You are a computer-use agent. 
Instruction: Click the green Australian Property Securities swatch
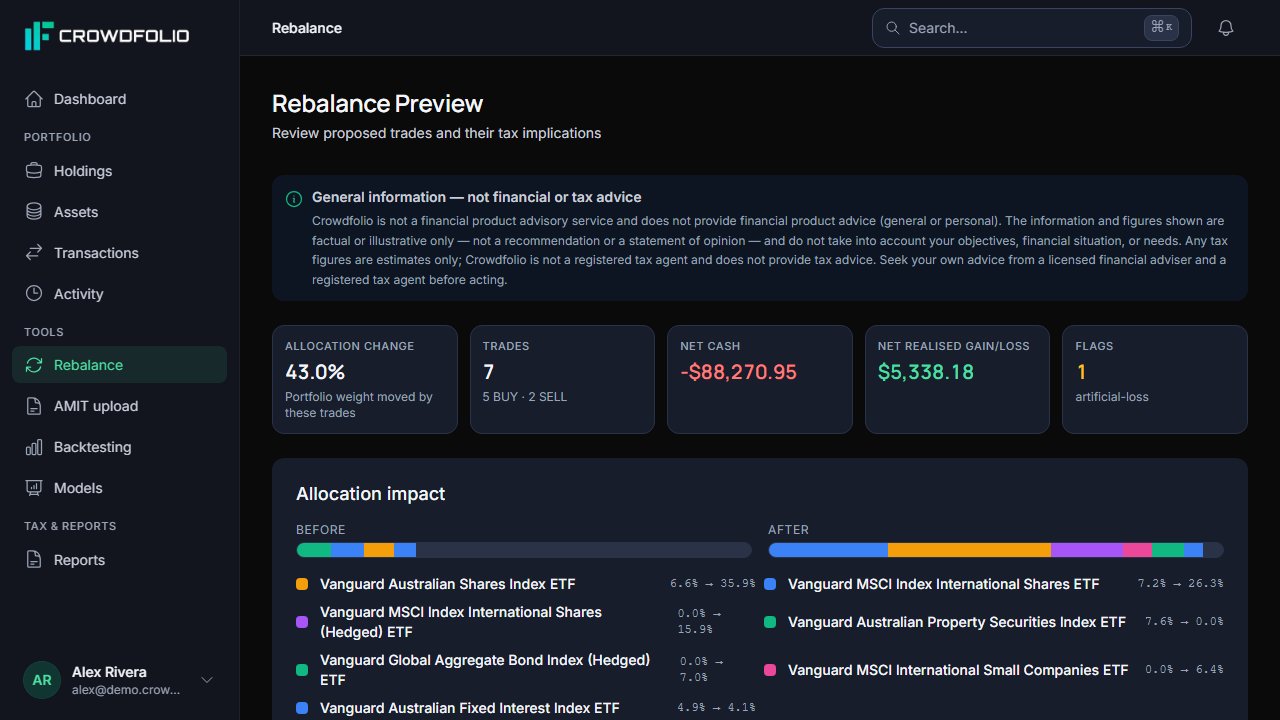point(770,622)
